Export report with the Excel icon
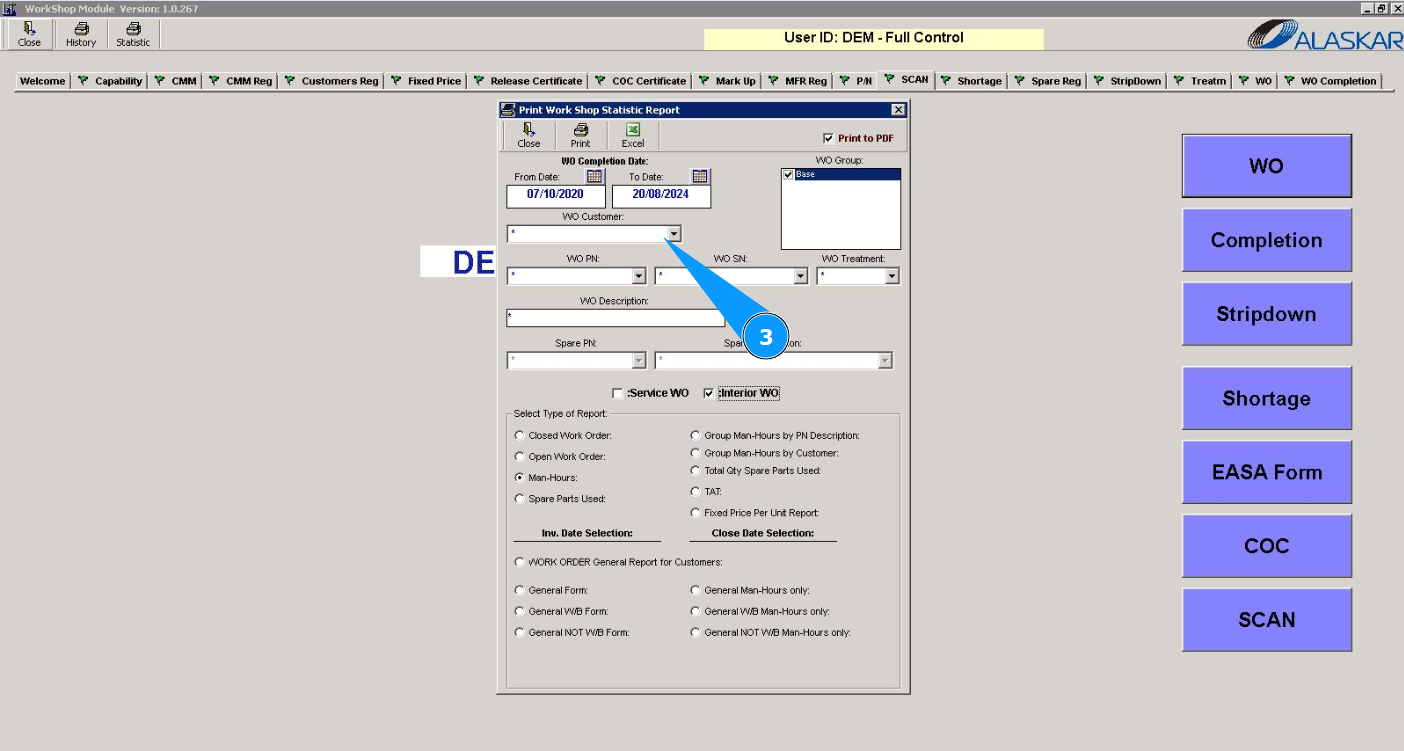Image resolution: width=1404 pixels, height=751 pixels. pyautogui.click(x=633, y=135)
